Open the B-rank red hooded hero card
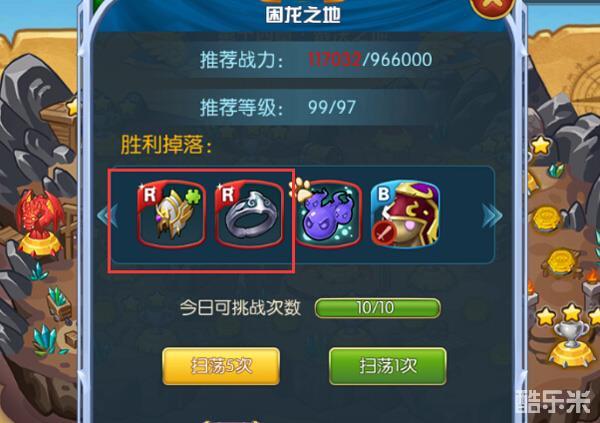The height and width of the screenshot is (423, 600). pos(406,215)
